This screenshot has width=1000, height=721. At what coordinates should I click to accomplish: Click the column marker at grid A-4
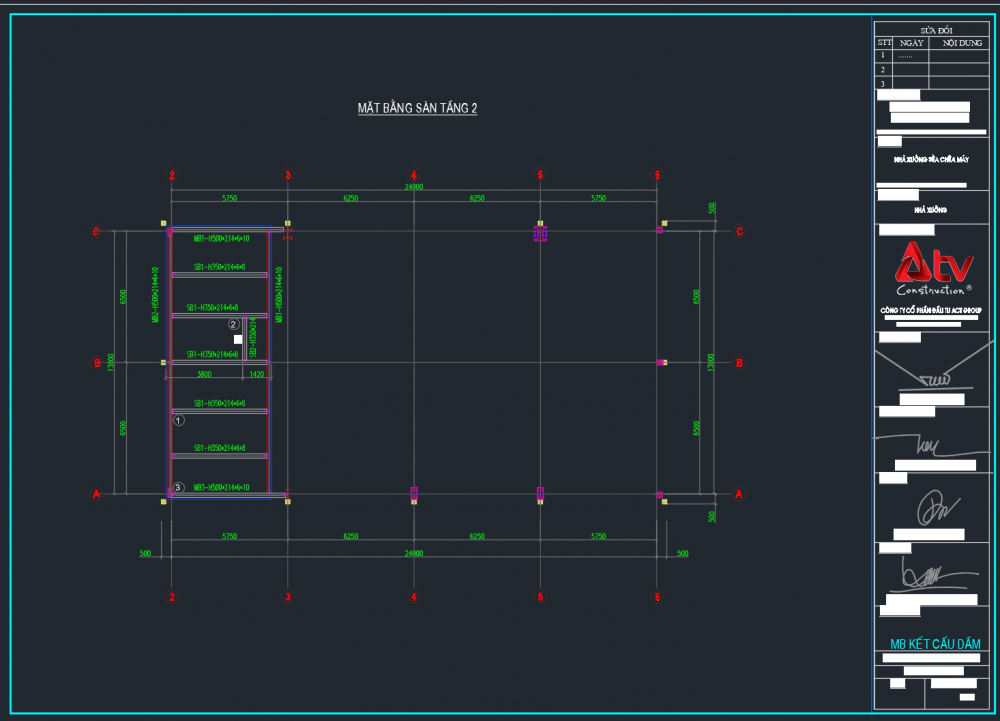pos(414,493)
